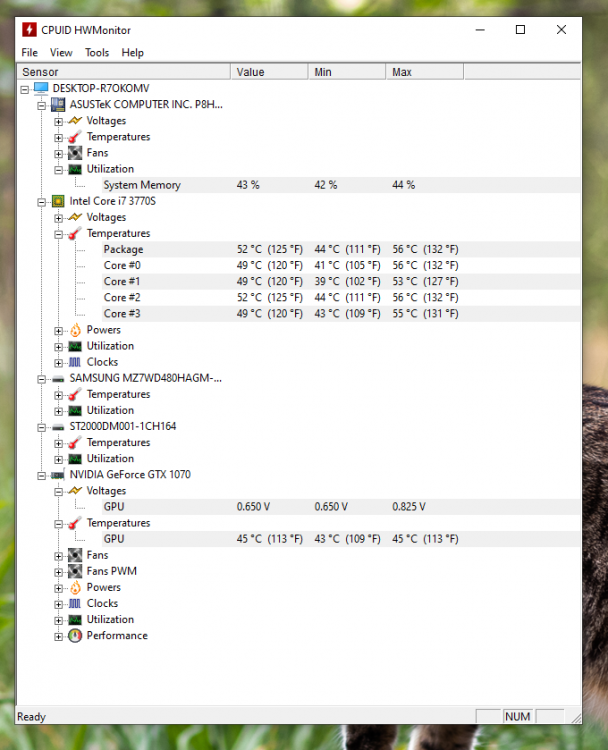Collapse the SAMSUNG MZ7WD480HAGM node
This screenshot has width=608, height=750.
click(x=42, y=379)
